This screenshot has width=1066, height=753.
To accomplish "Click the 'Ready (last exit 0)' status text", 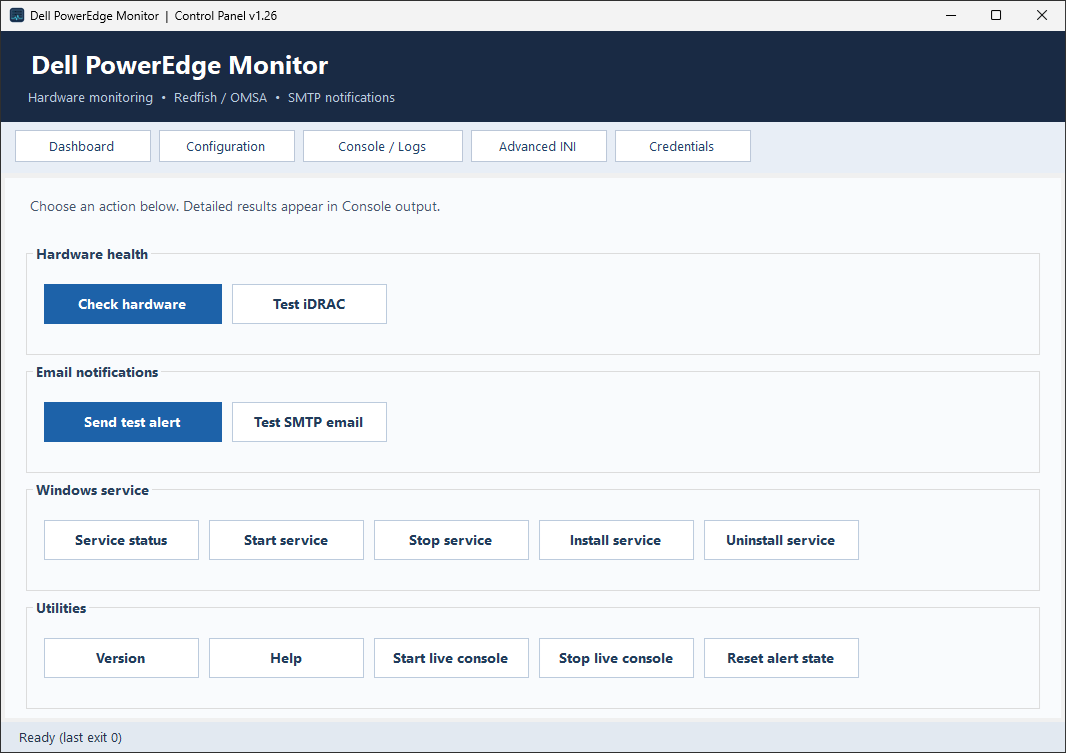I will coord(71,737).
